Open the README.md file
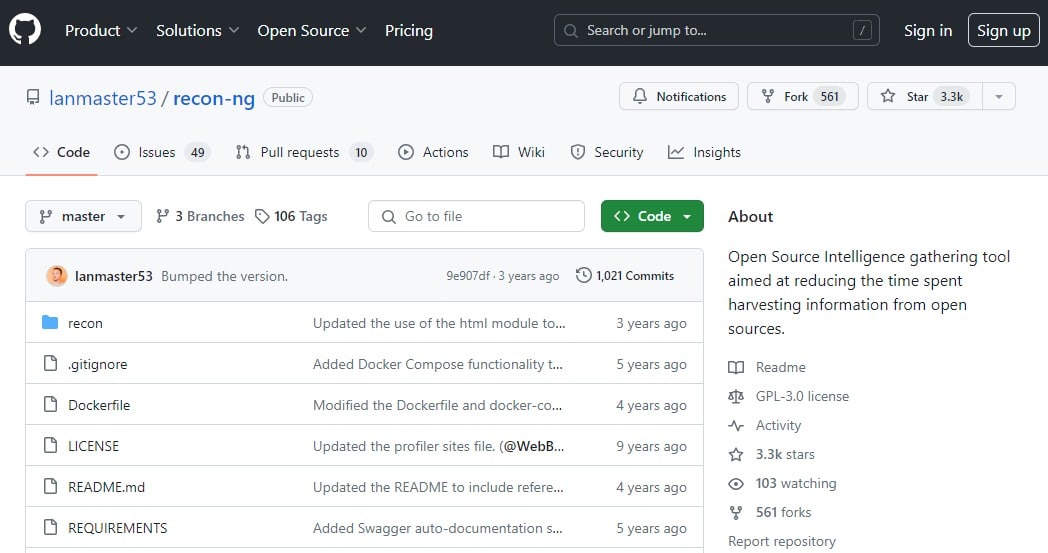 [106, 487]
